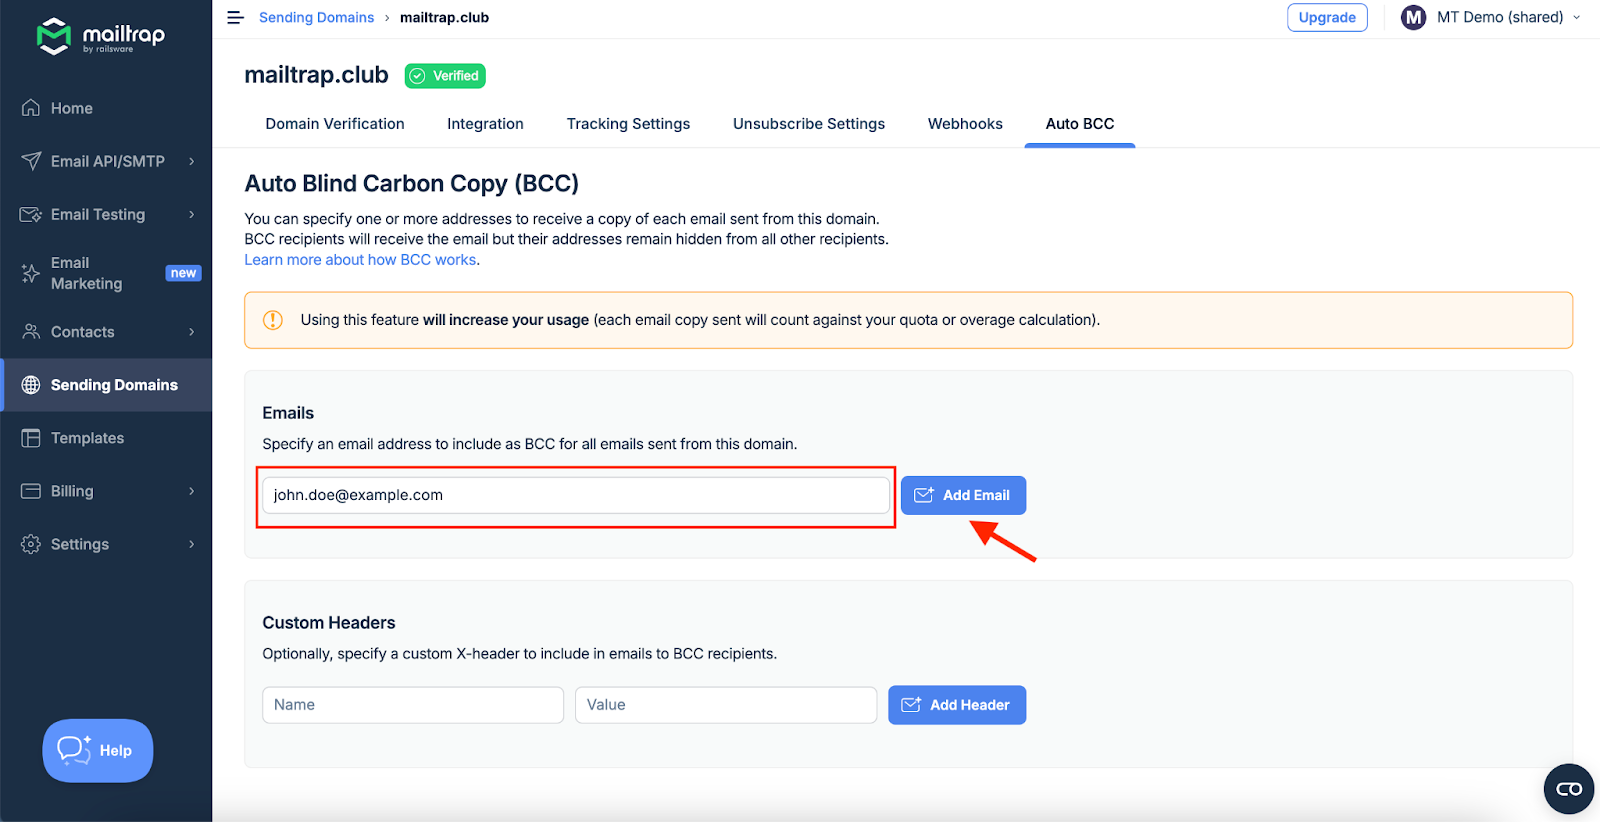Switch to the Webhooks tab
The image size is (1600, 822).
(x=965, y=124)
